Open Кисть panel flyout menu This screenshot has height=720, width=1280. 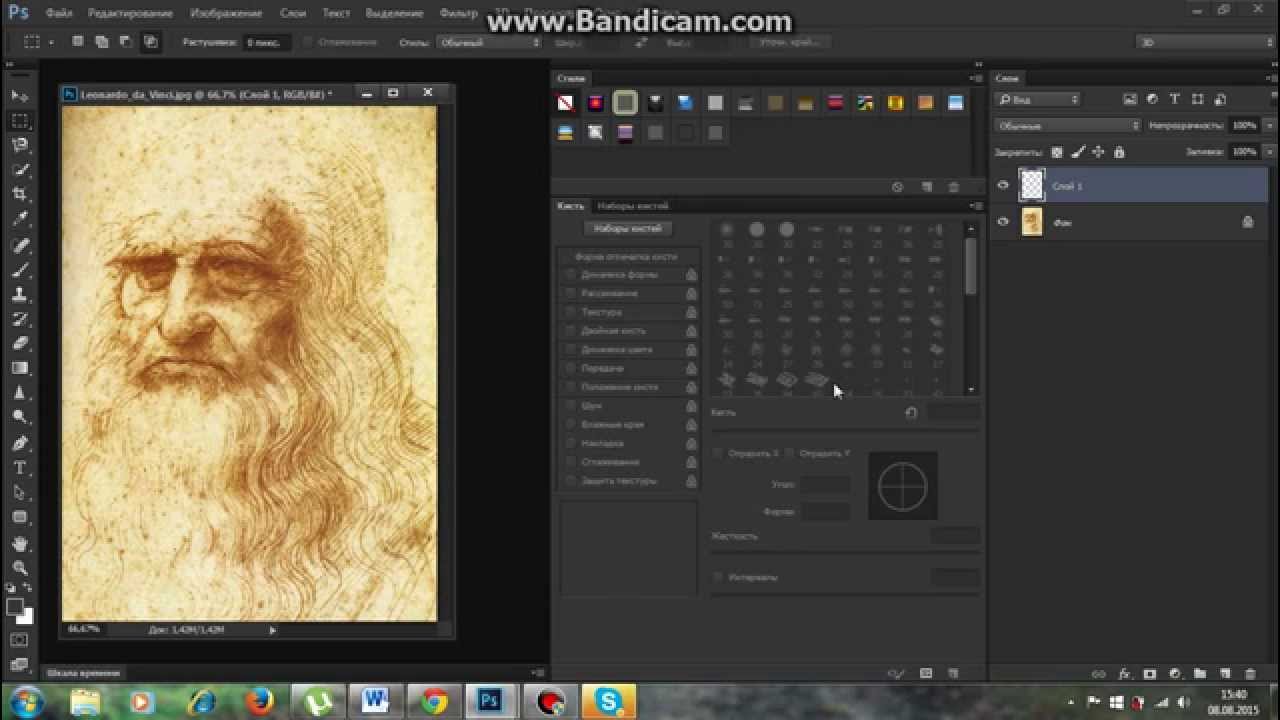point(976,206)
